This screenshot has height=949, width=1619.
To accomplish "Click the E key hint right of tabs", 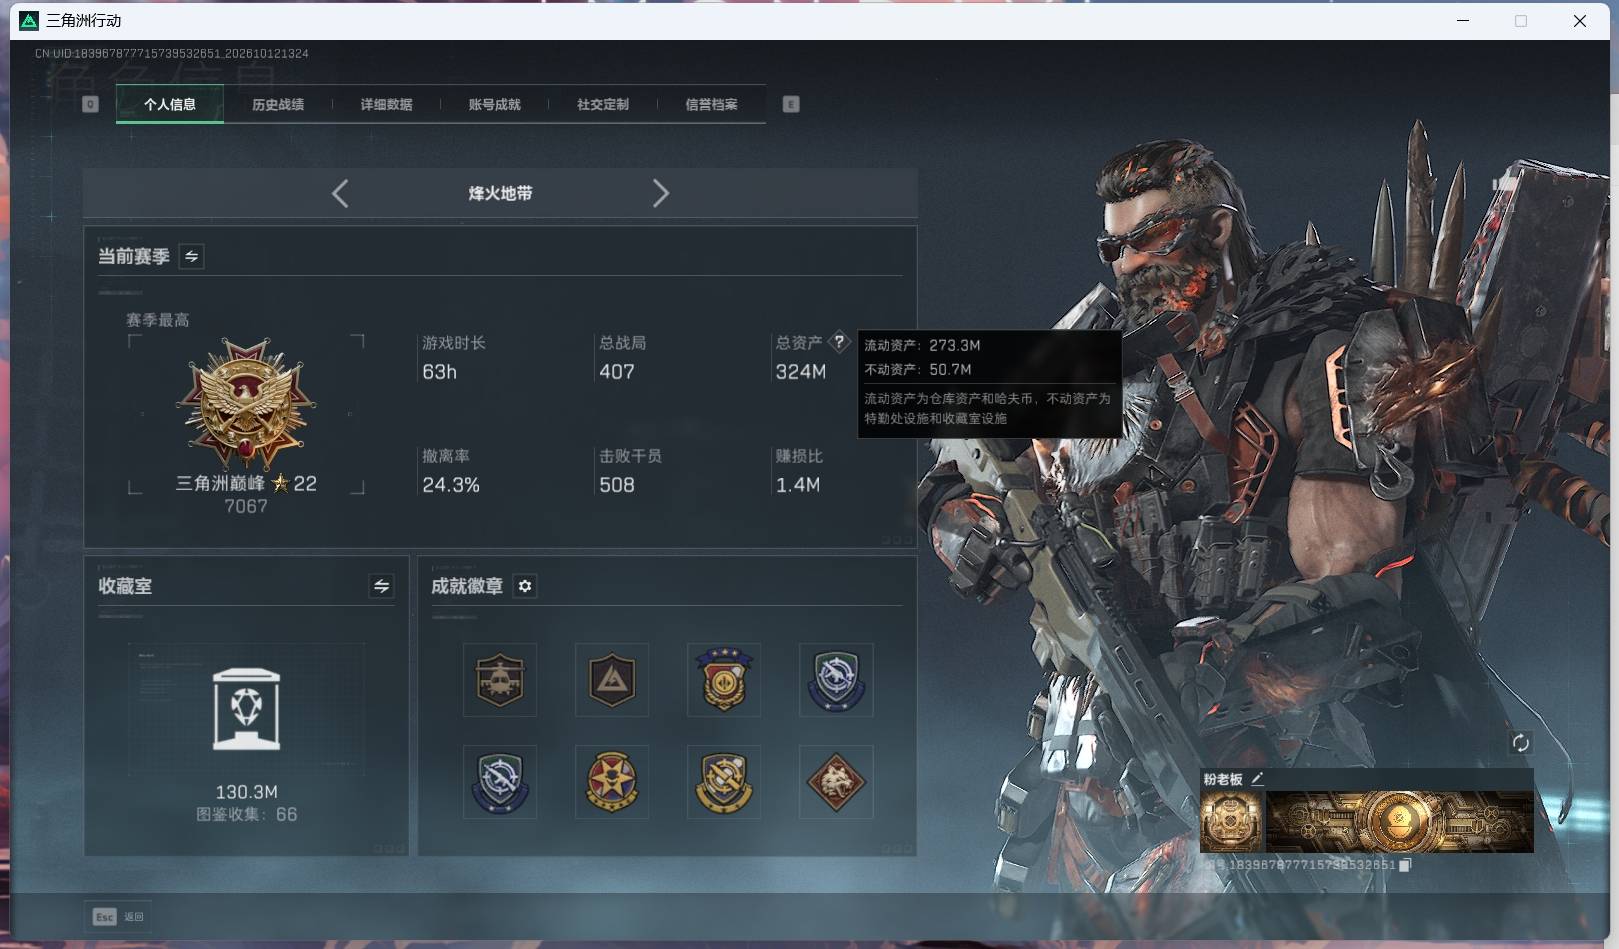I will click(x=791, y=104).
